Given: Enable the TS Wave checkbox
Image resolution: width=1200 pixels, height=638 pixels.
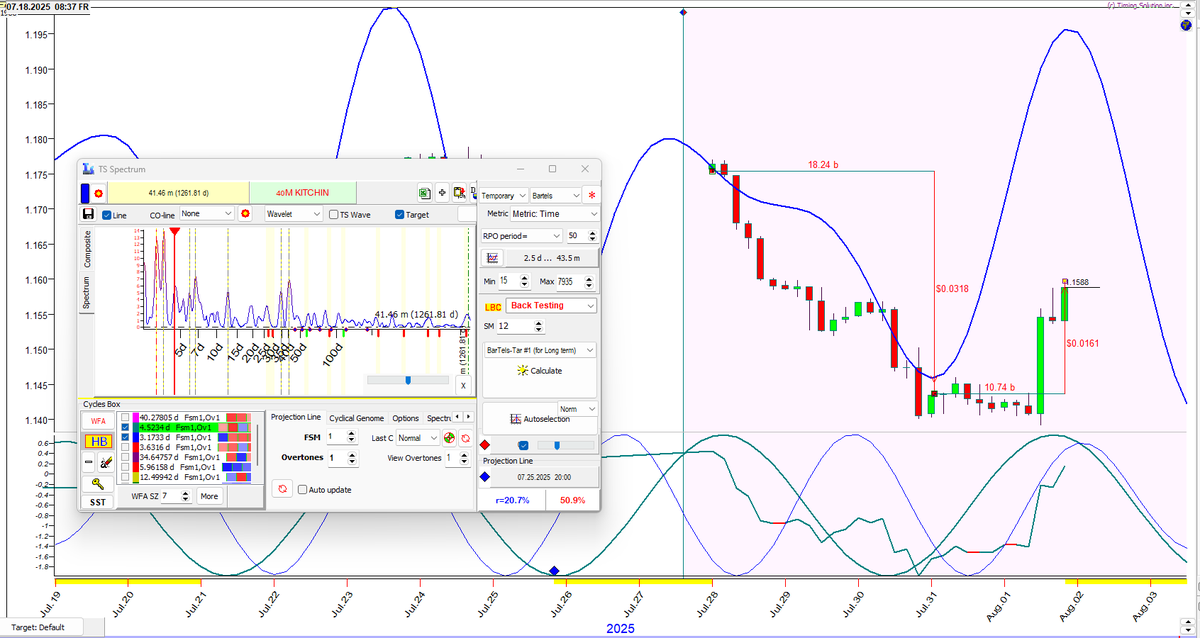Looking at the screenshot, I should [334, 213].
